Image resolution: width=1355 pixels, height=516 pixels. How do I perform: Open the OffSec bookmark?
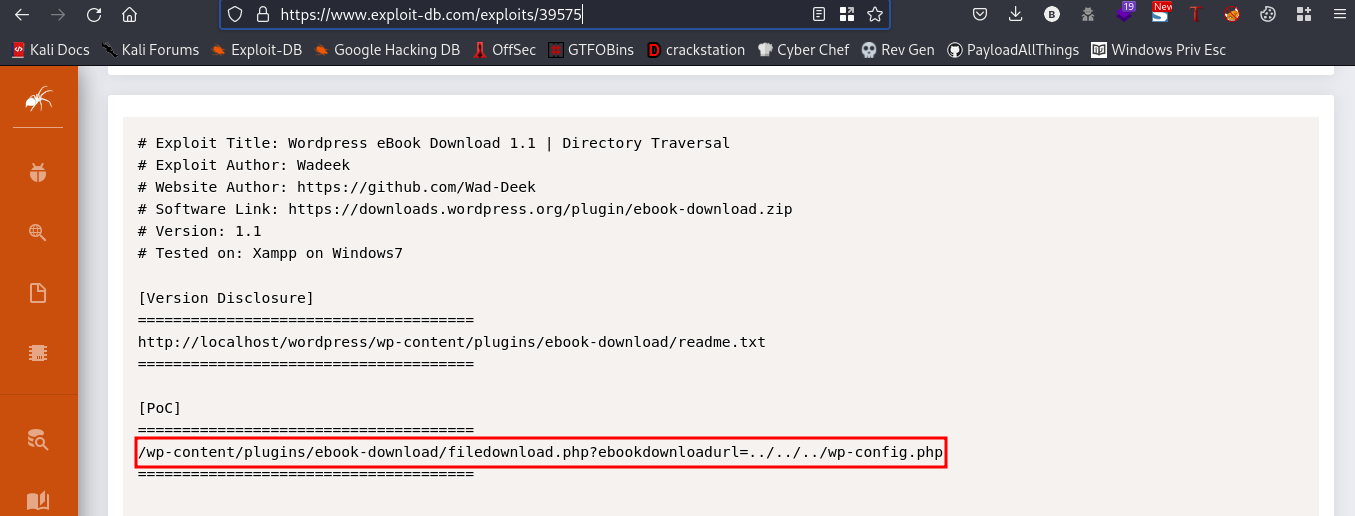click(x=505, y=49)
